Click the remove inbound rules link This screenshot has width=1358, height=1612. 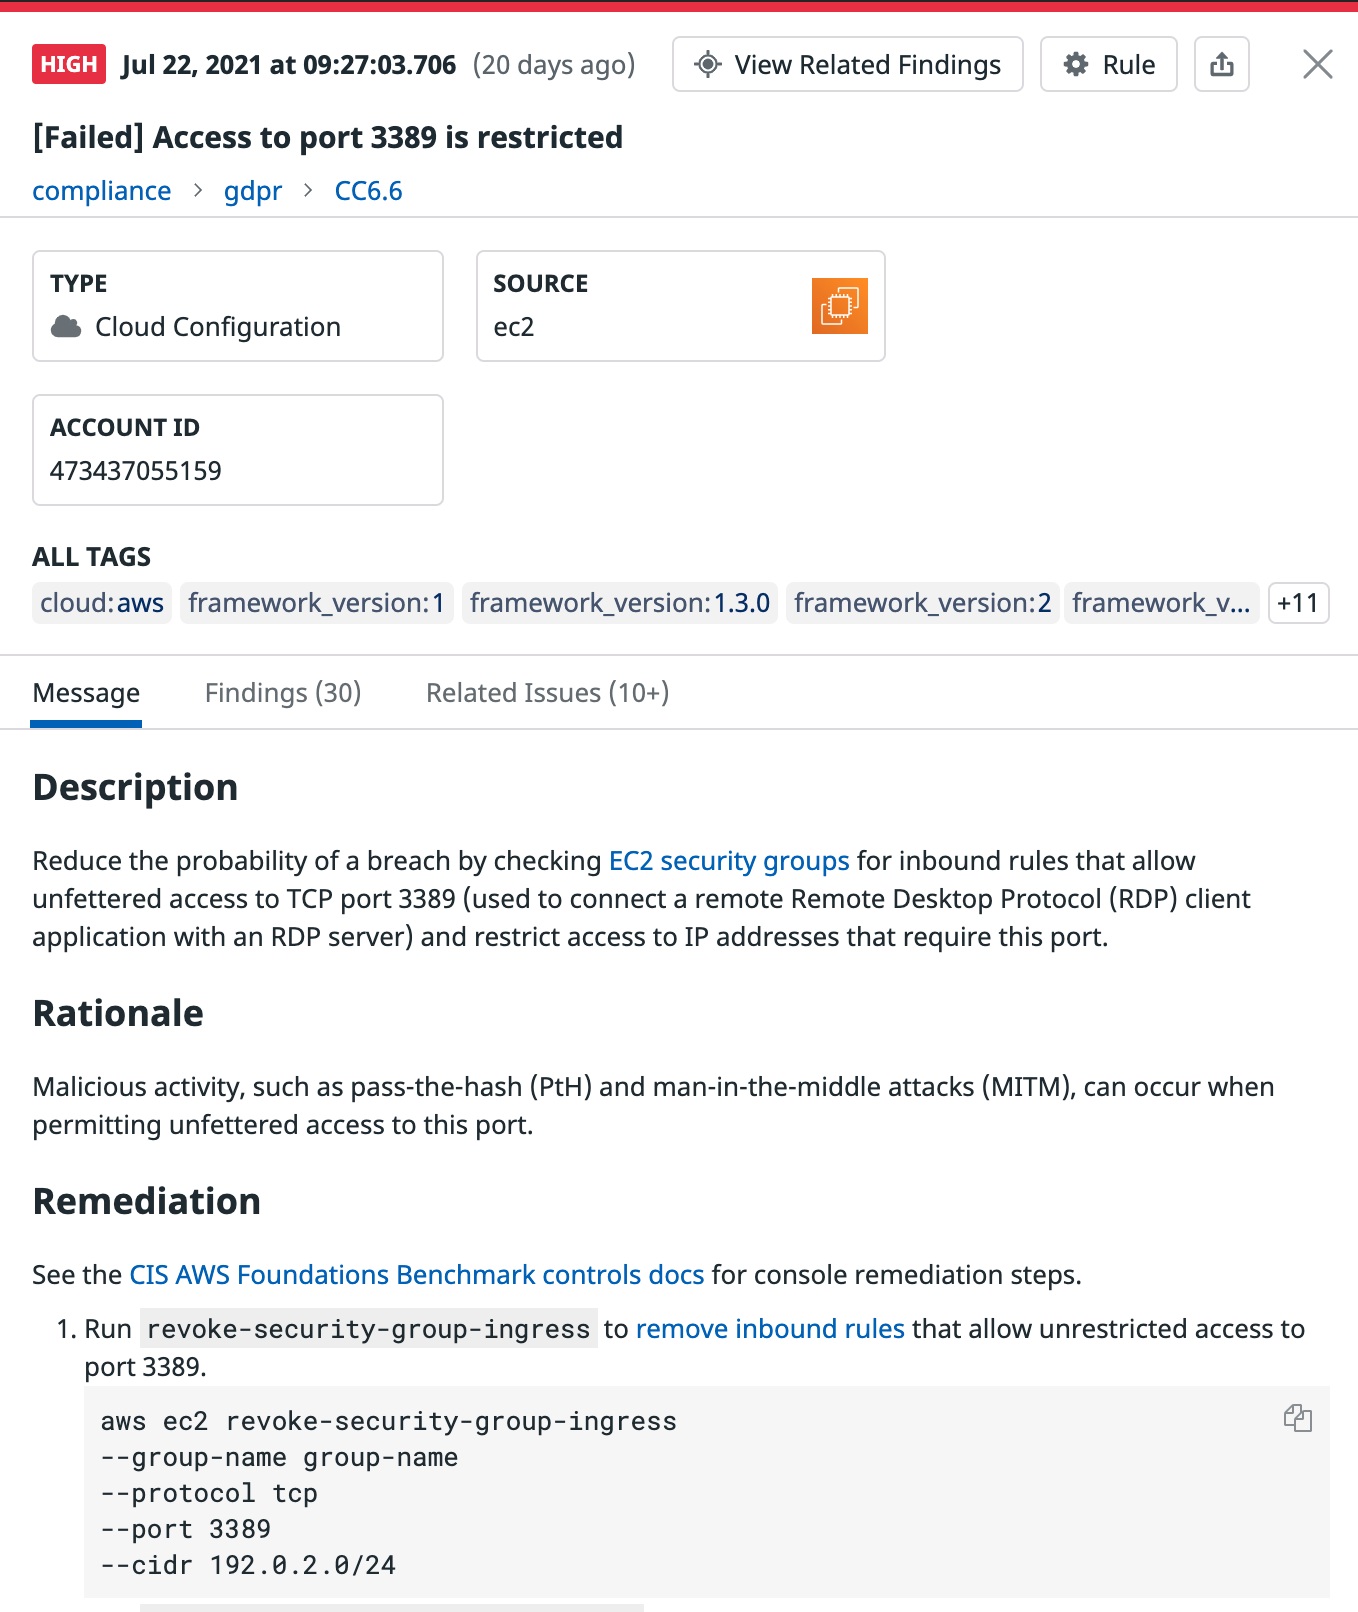click(x=770, y=1329)
